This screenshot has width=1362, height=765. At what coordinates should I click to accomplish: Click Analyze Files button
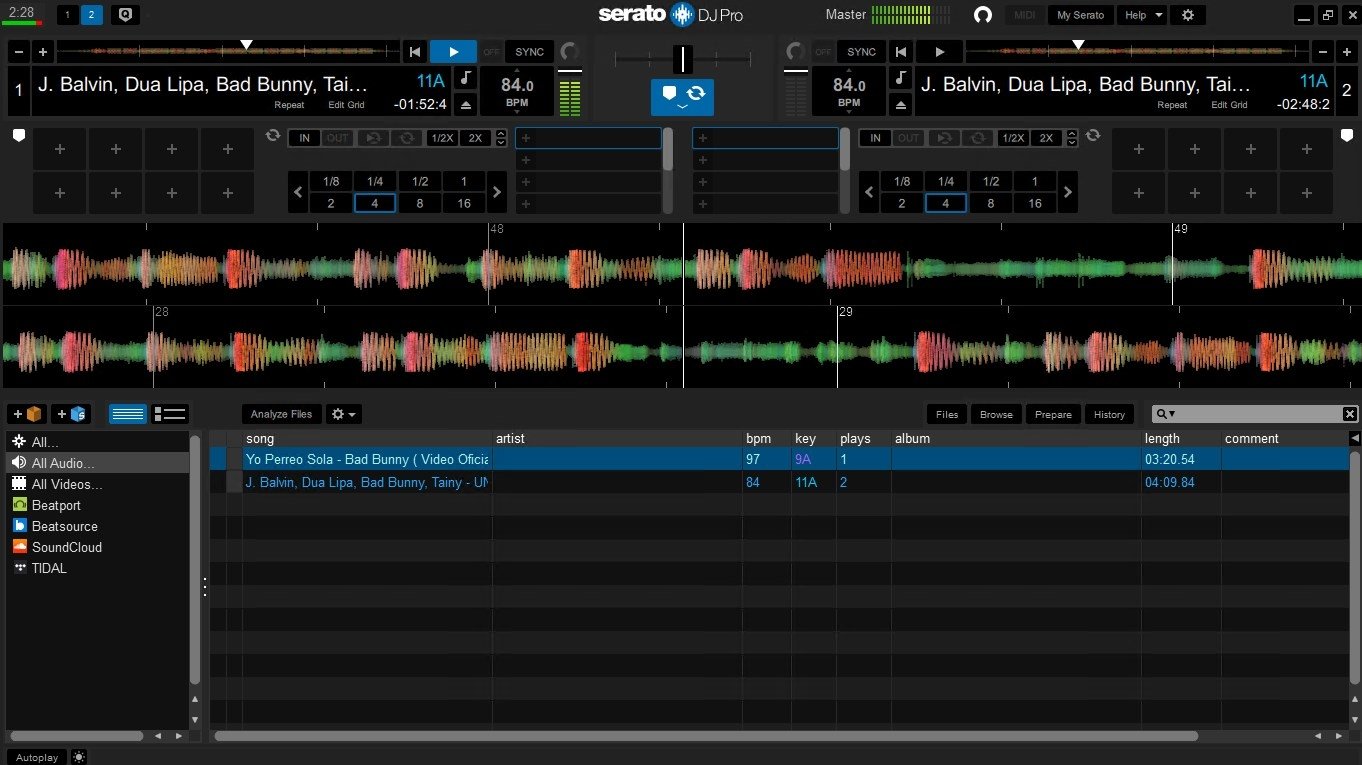pos(281,414)
